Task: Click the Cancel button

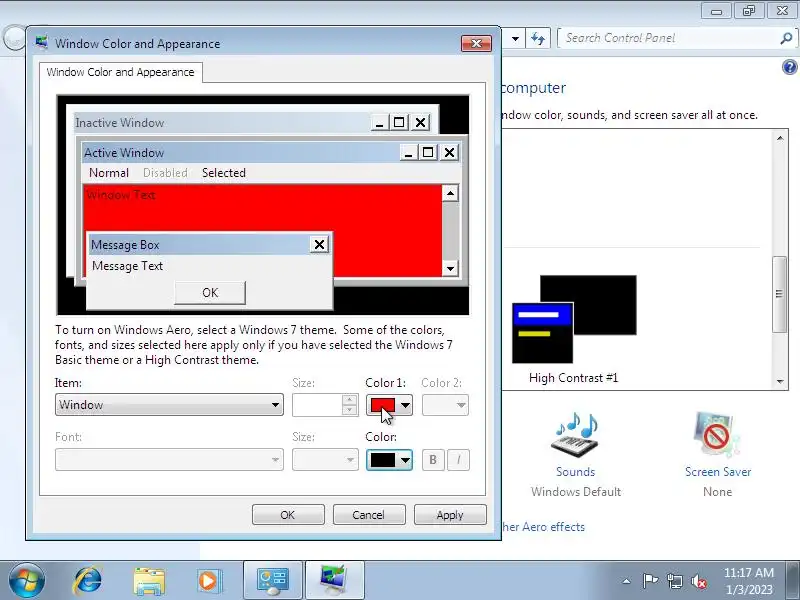Action: (x=369, y=515)
